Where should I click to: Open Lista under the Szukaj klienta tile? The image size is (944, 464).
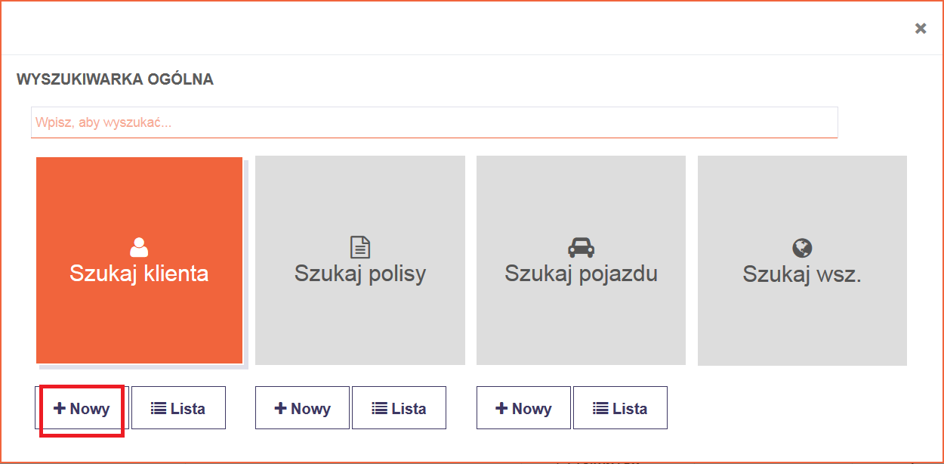tap(178, 408)
